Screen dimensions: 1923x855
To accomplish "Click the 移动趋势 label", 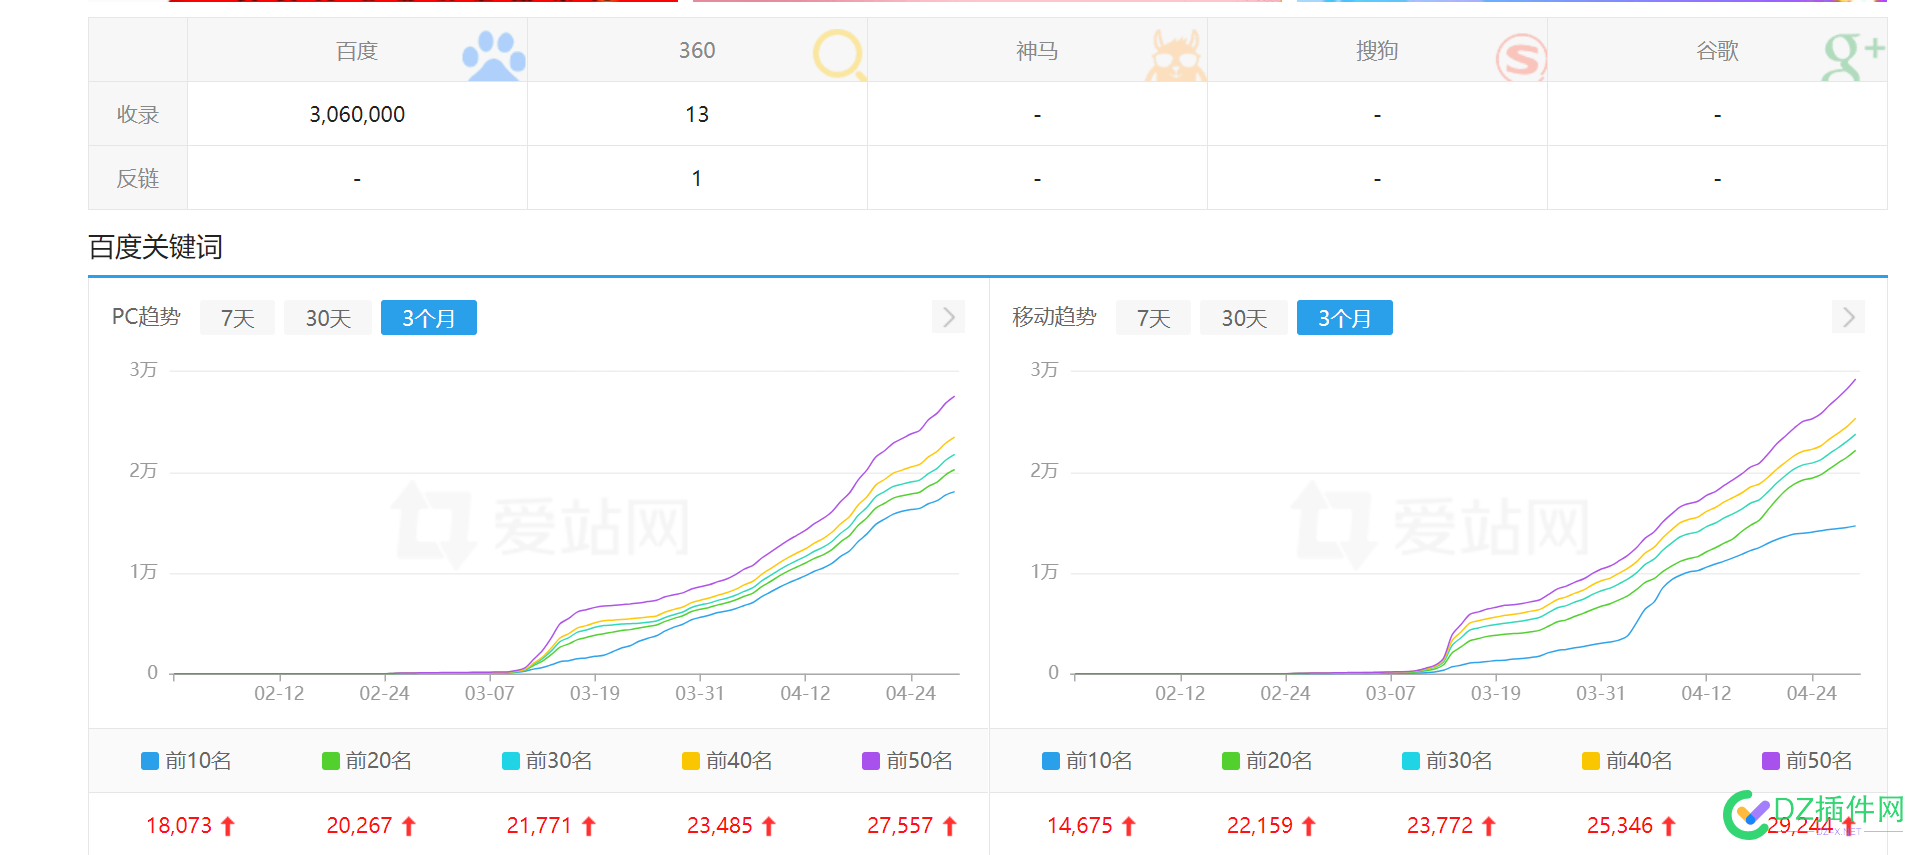I will pos(1054,317).
